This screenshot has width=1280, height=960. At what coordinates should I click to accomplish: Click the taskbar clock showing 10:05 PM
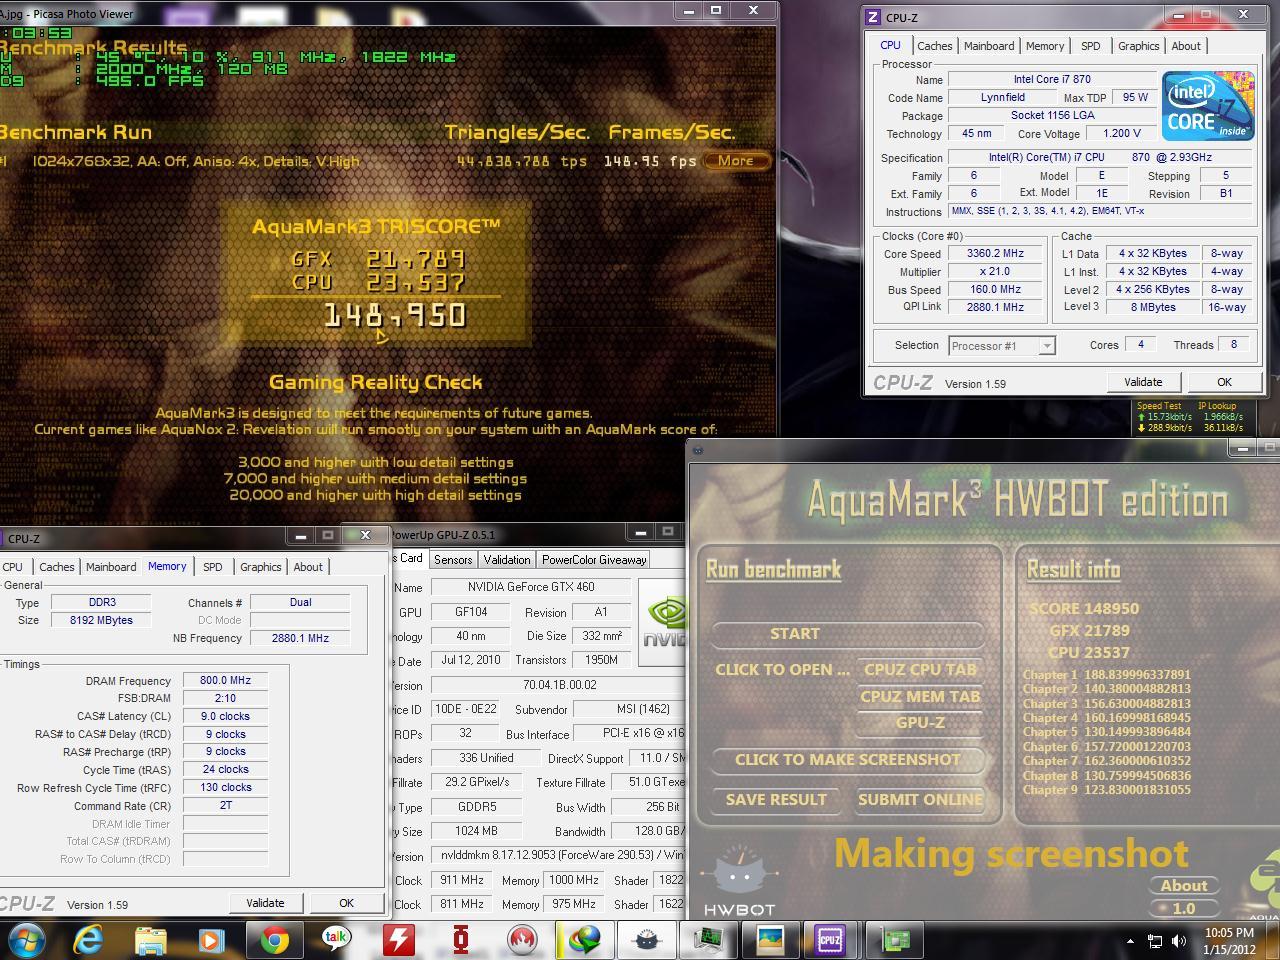pyautogui.click(x=1230, y=941)
